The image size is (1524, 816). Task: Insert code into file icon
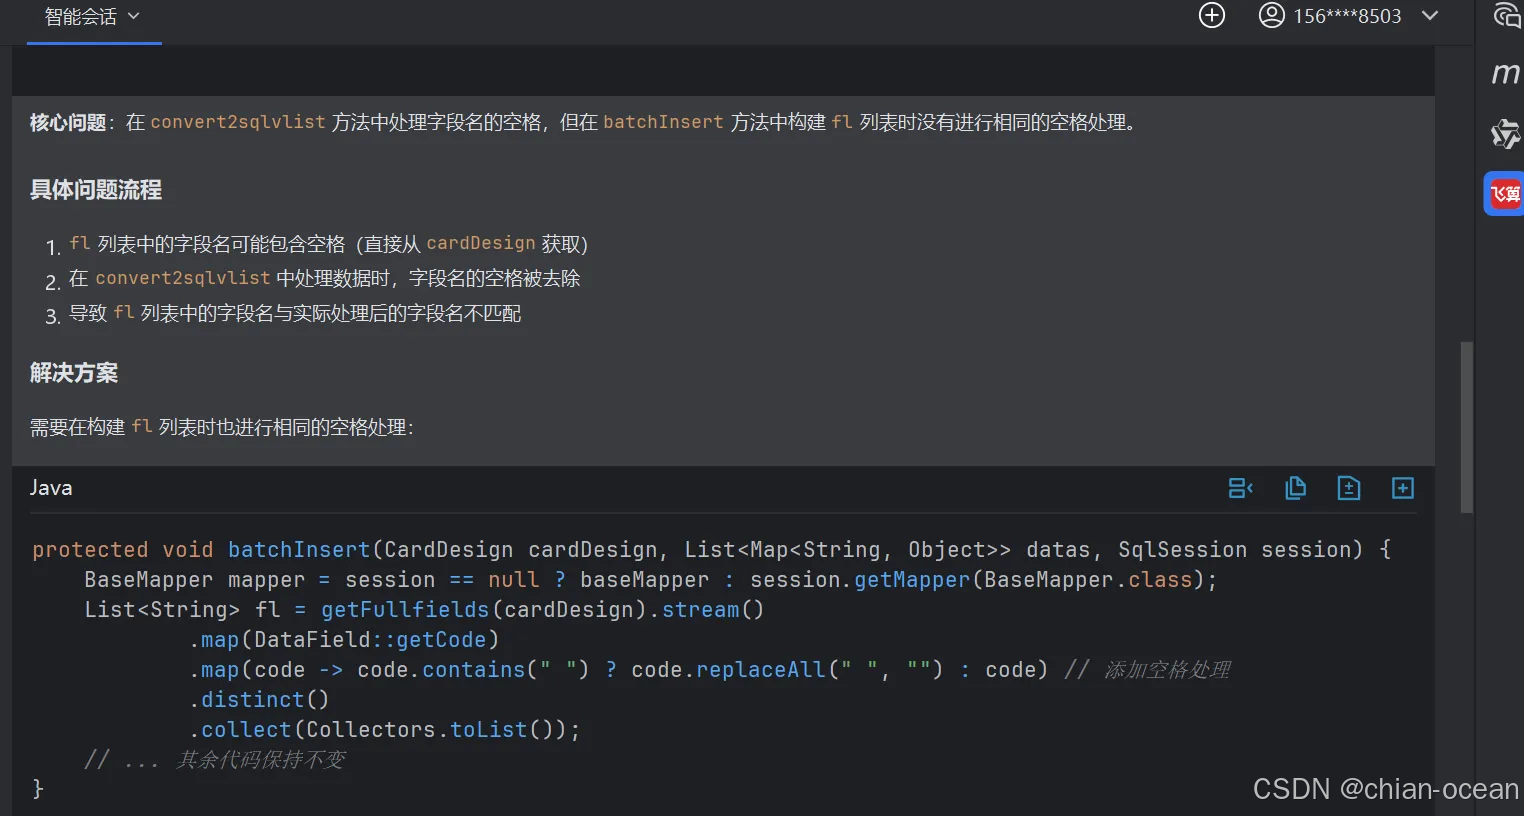click(1349, 488)
